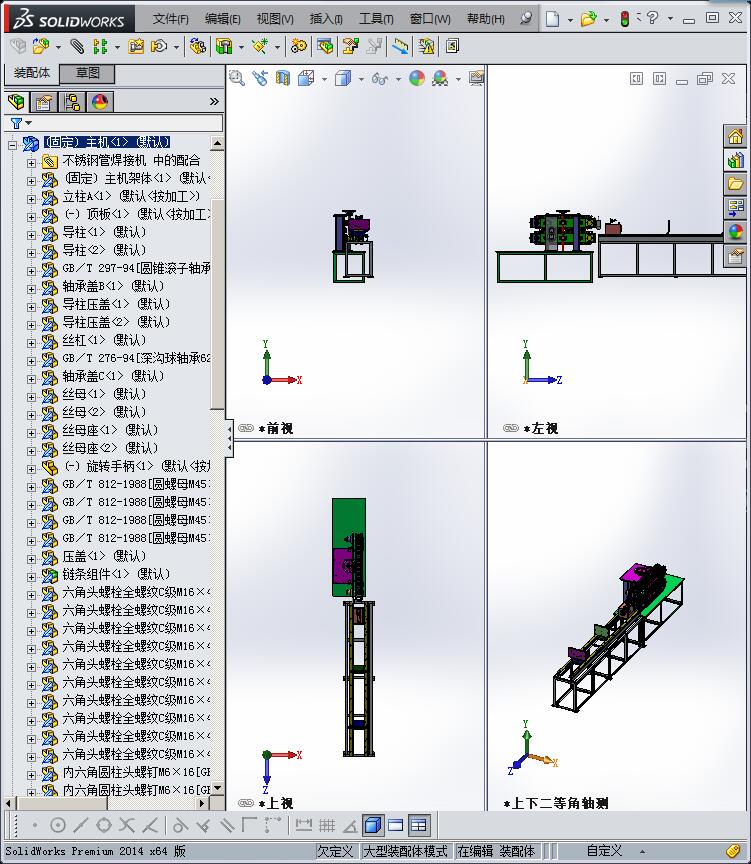
Task: Click the Interference Detection icon
Action: point(400,46)
